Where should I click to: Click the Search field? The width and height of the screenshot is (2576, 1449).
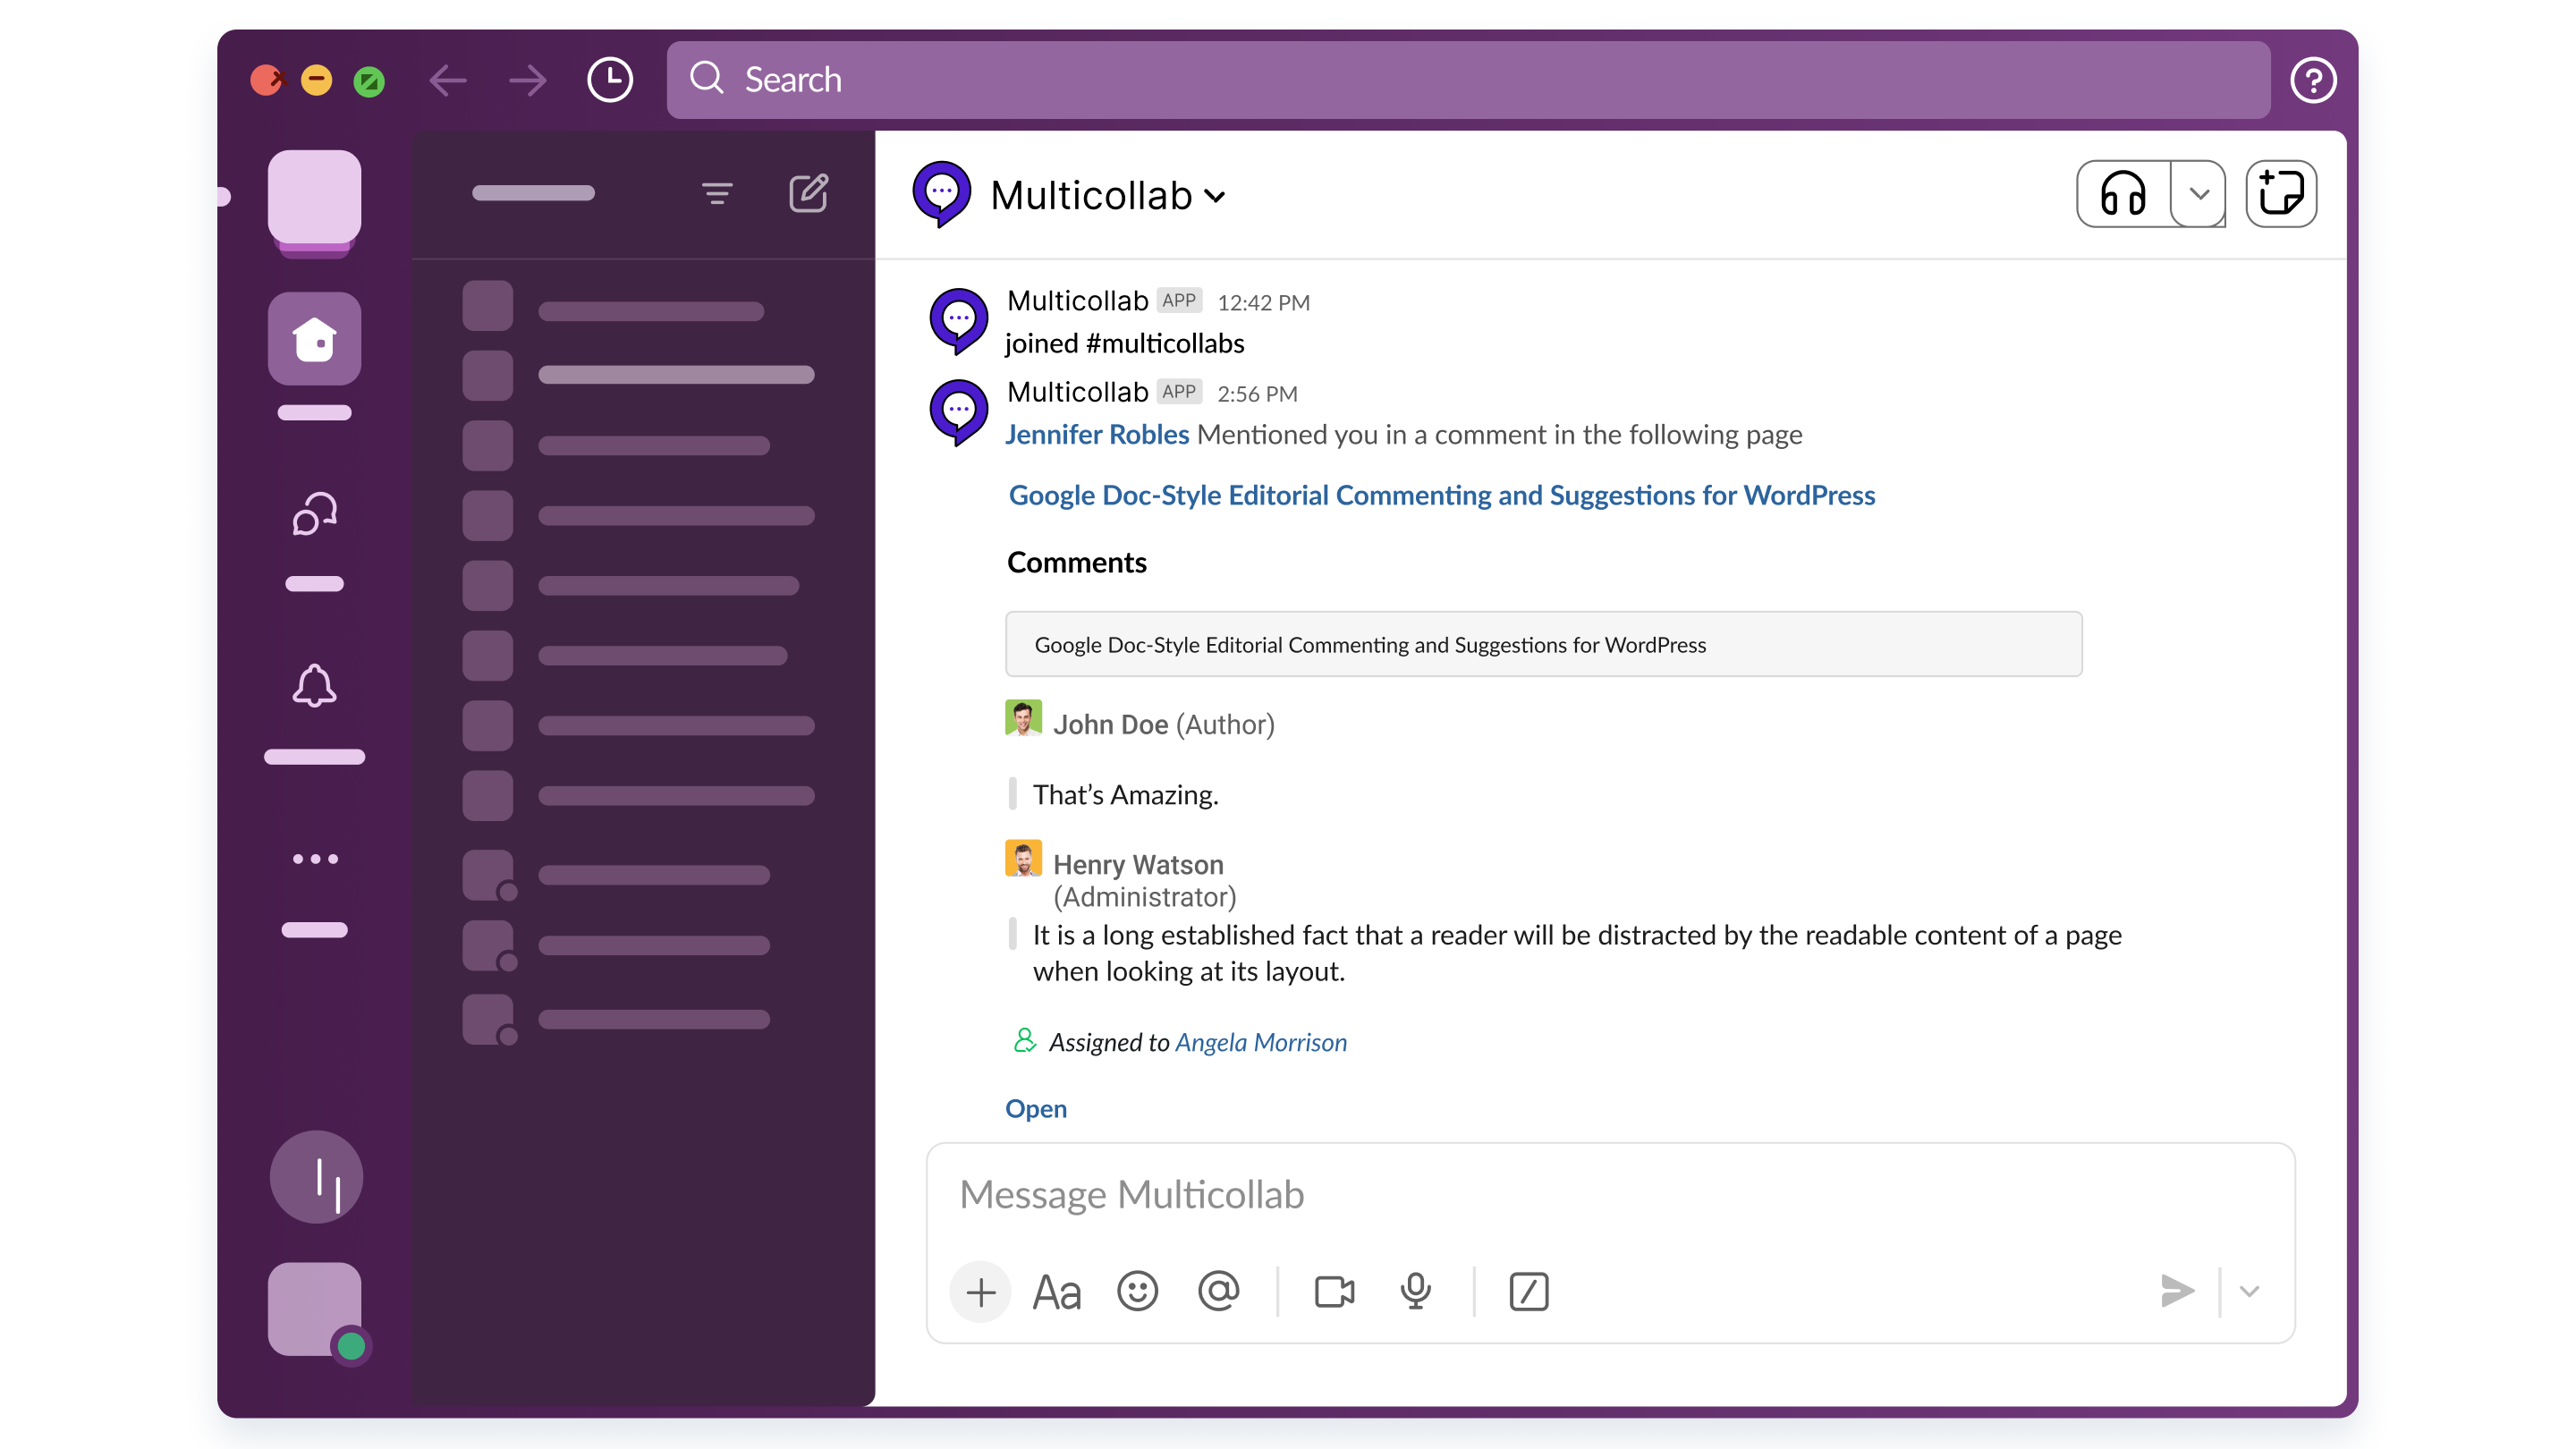click(1468, 80)
